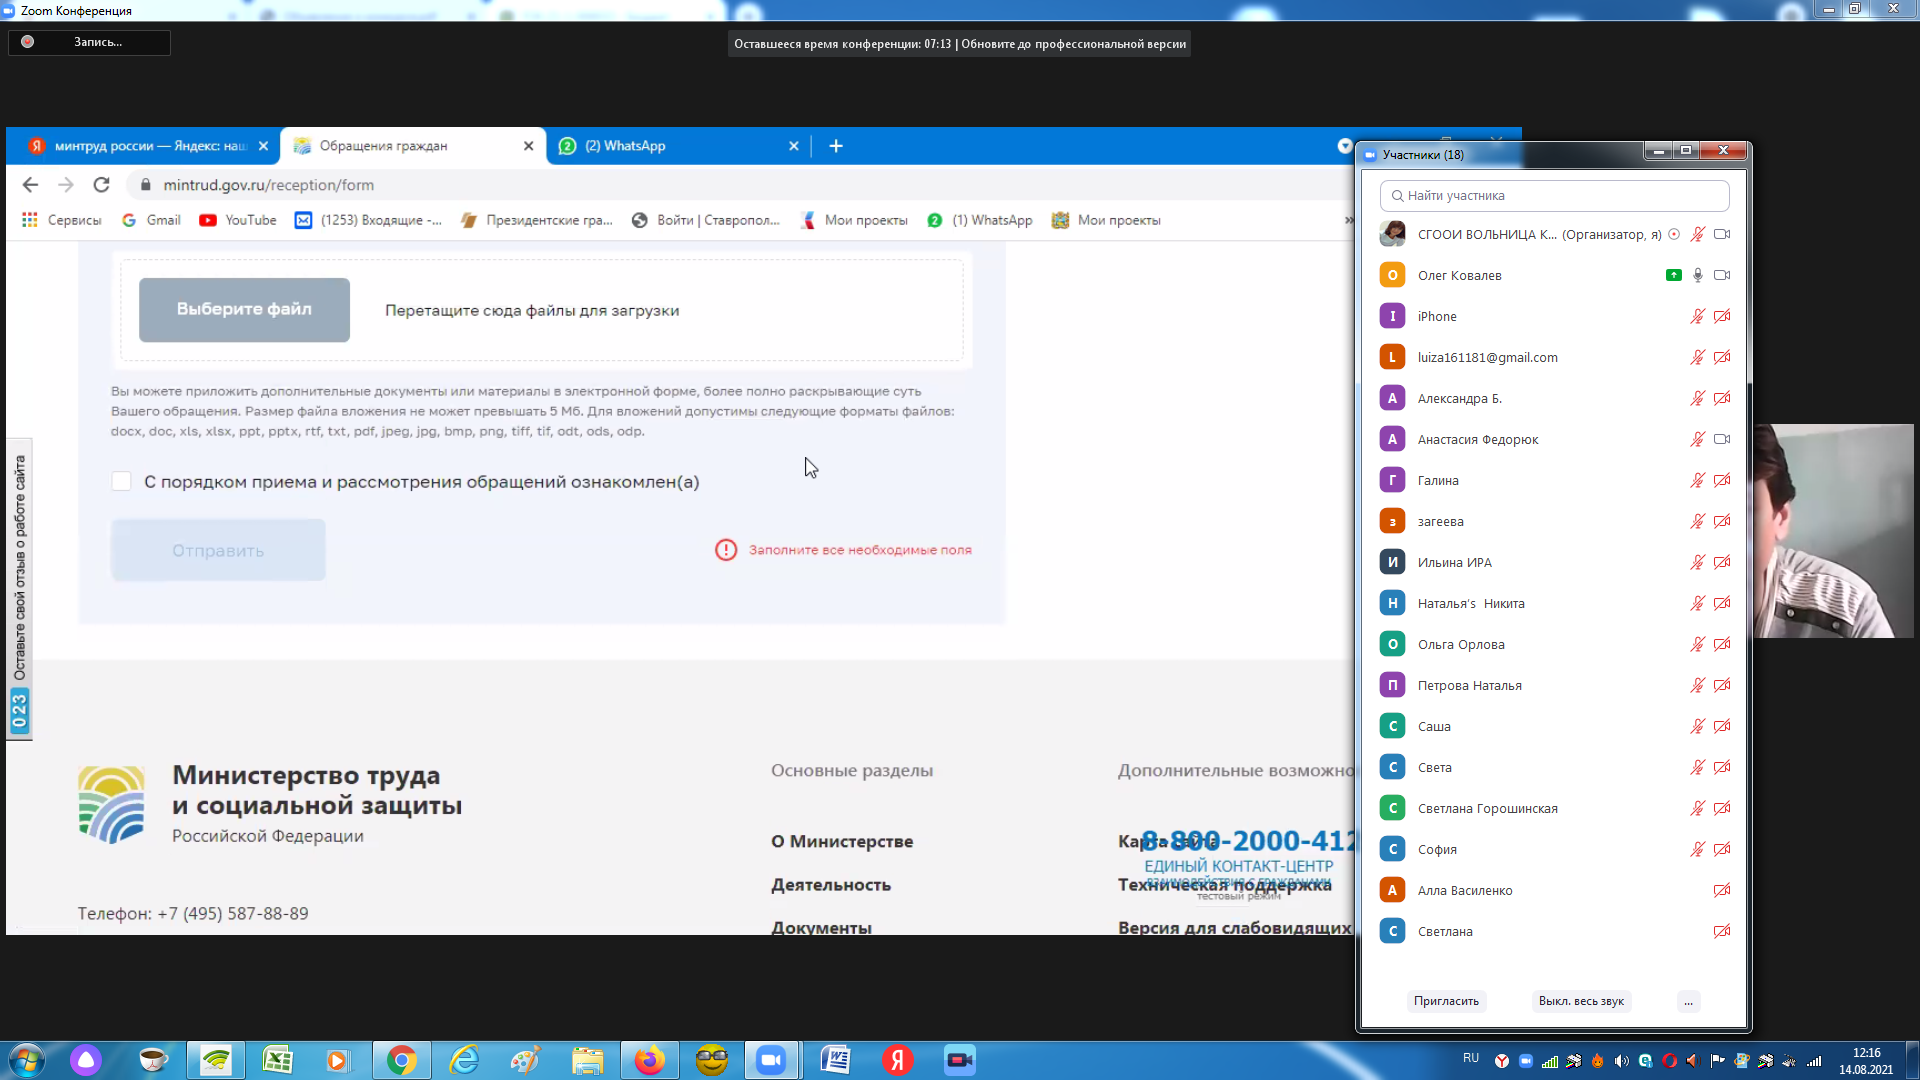
Task: Click the presenter video thumbnail
Action: click(1833, 531)
